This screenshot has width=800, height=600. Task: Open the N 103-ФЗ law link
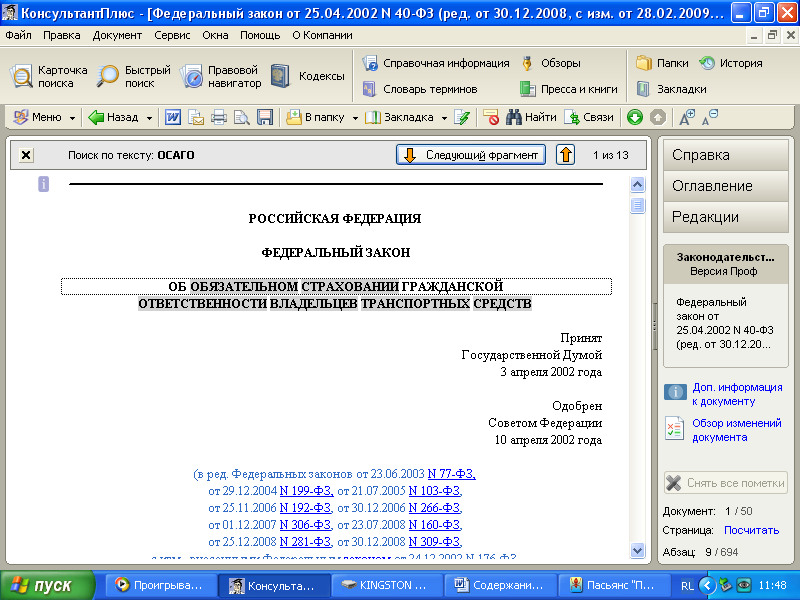pyautogui.click(x=435, y=491)
